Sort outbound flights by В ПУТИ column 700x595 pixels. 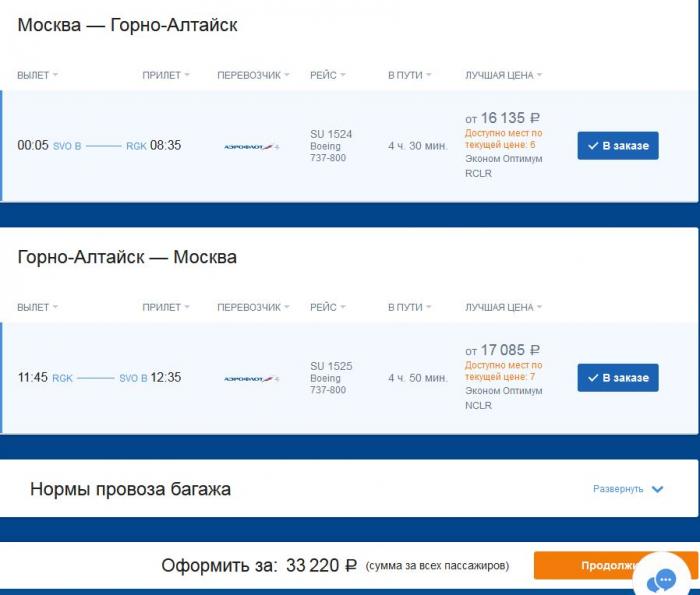pos(409,75)
